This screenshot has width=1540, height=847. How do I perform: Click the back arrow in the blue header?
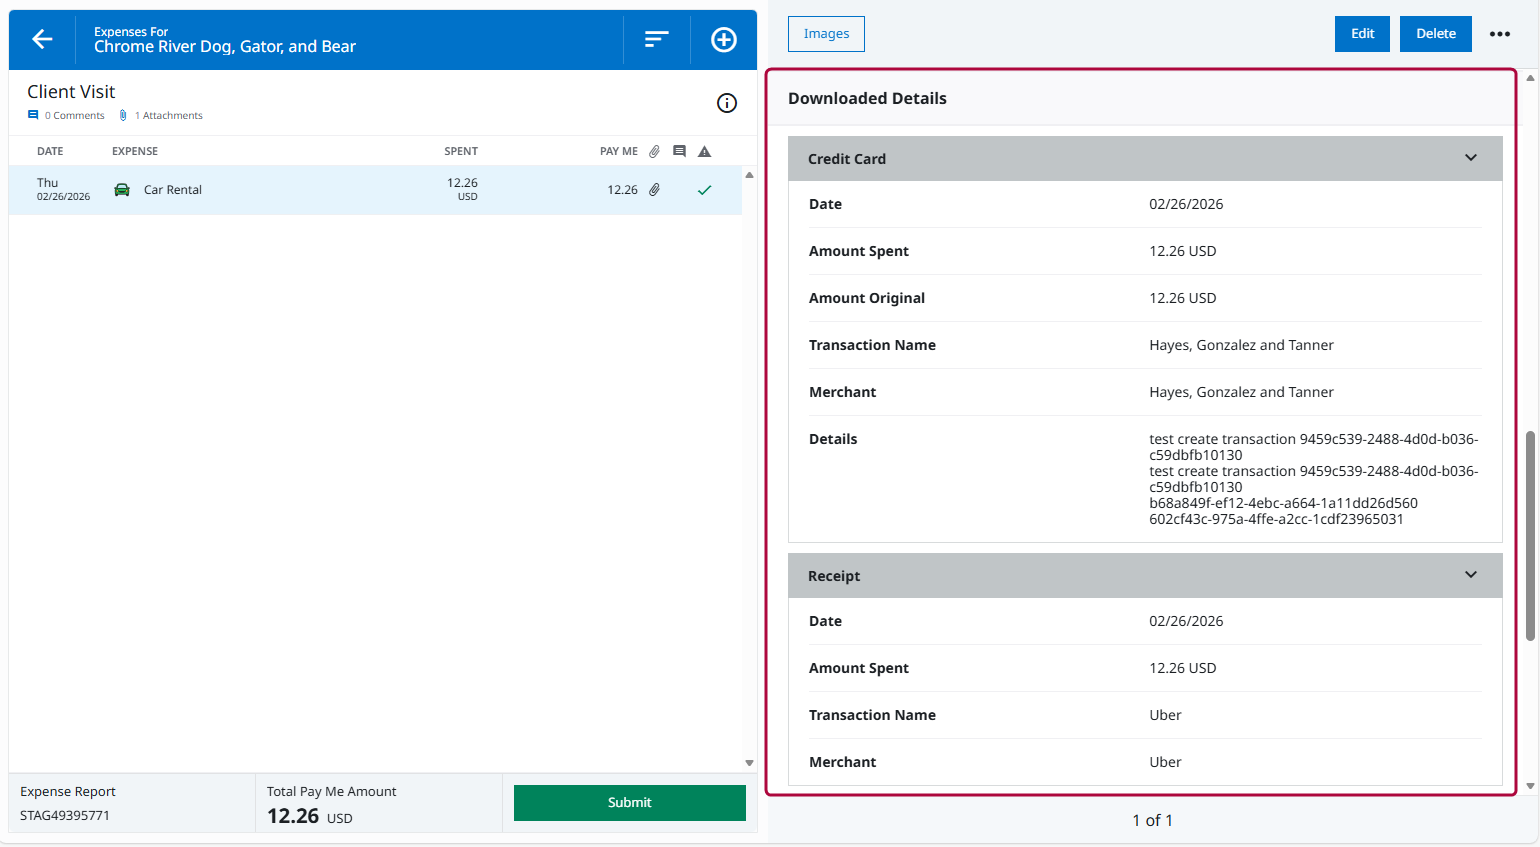pyautogui.click(x=42, y=39)
